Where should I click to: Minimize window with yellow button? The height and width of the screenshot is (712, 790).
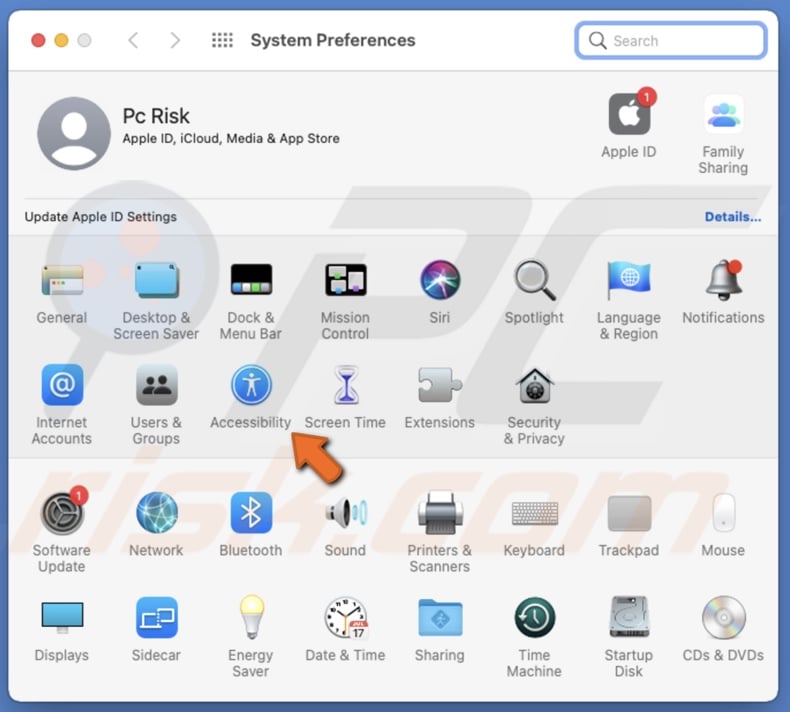click(x=61, y=40)
